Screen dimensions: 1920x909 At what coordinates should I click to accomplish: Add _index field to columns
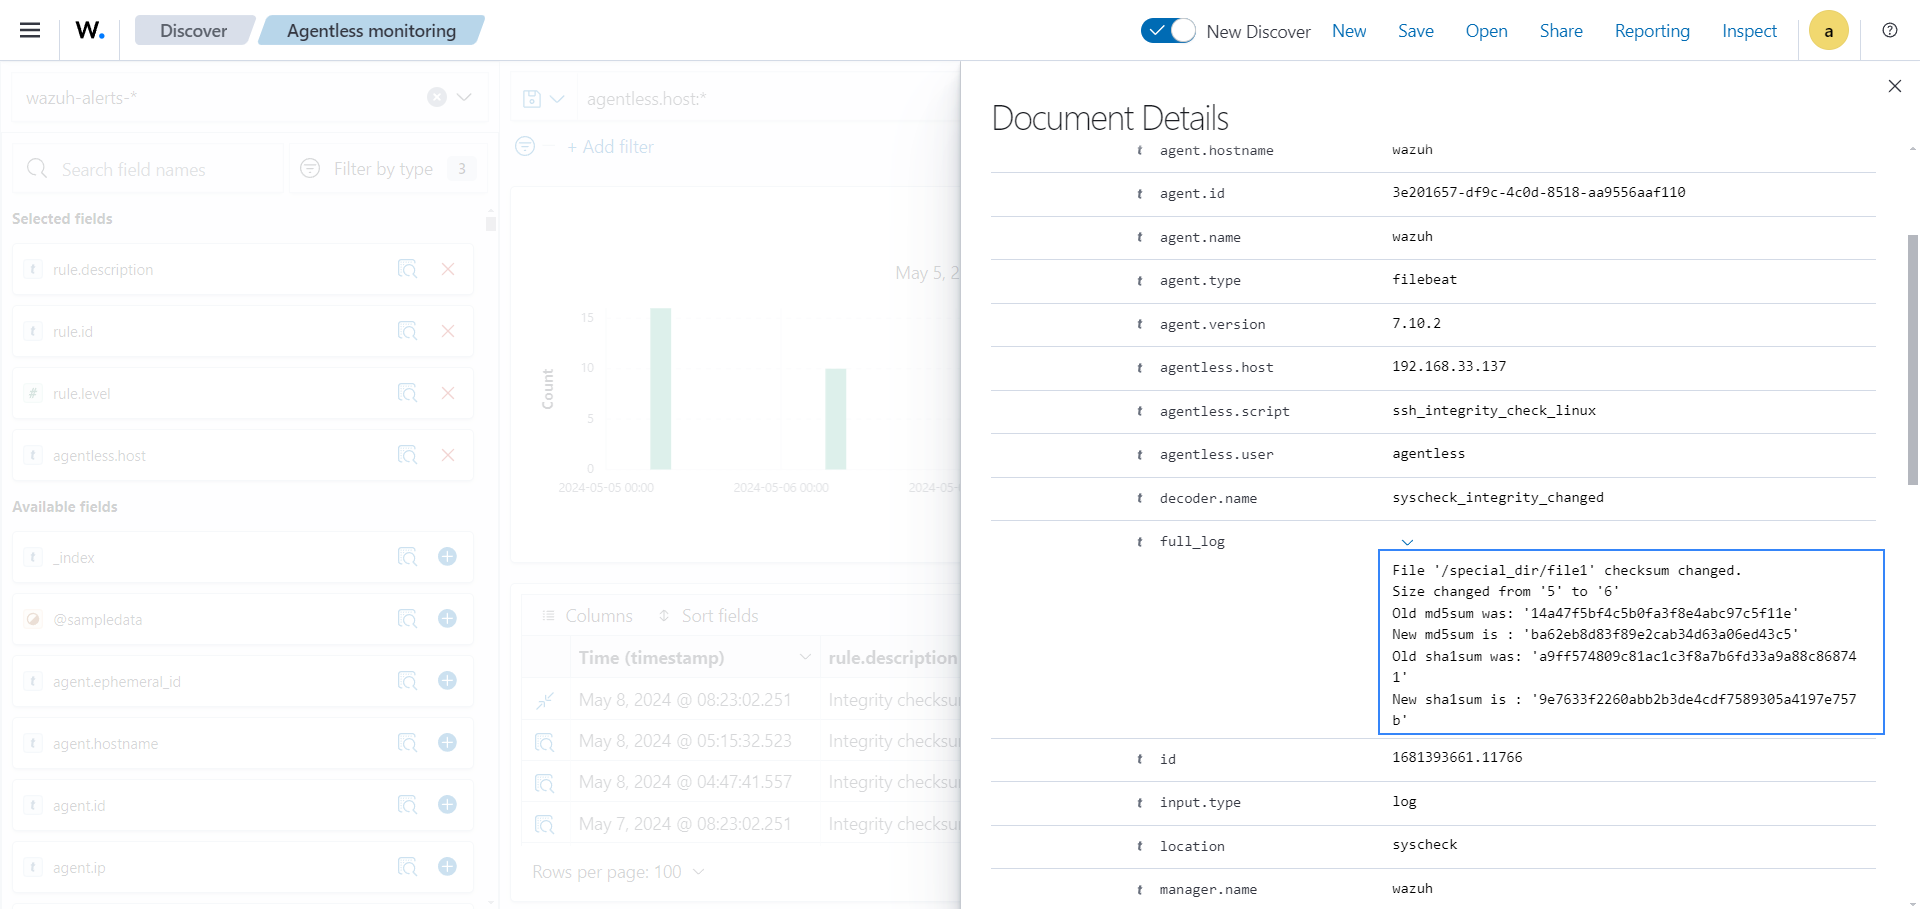[447, 557]
